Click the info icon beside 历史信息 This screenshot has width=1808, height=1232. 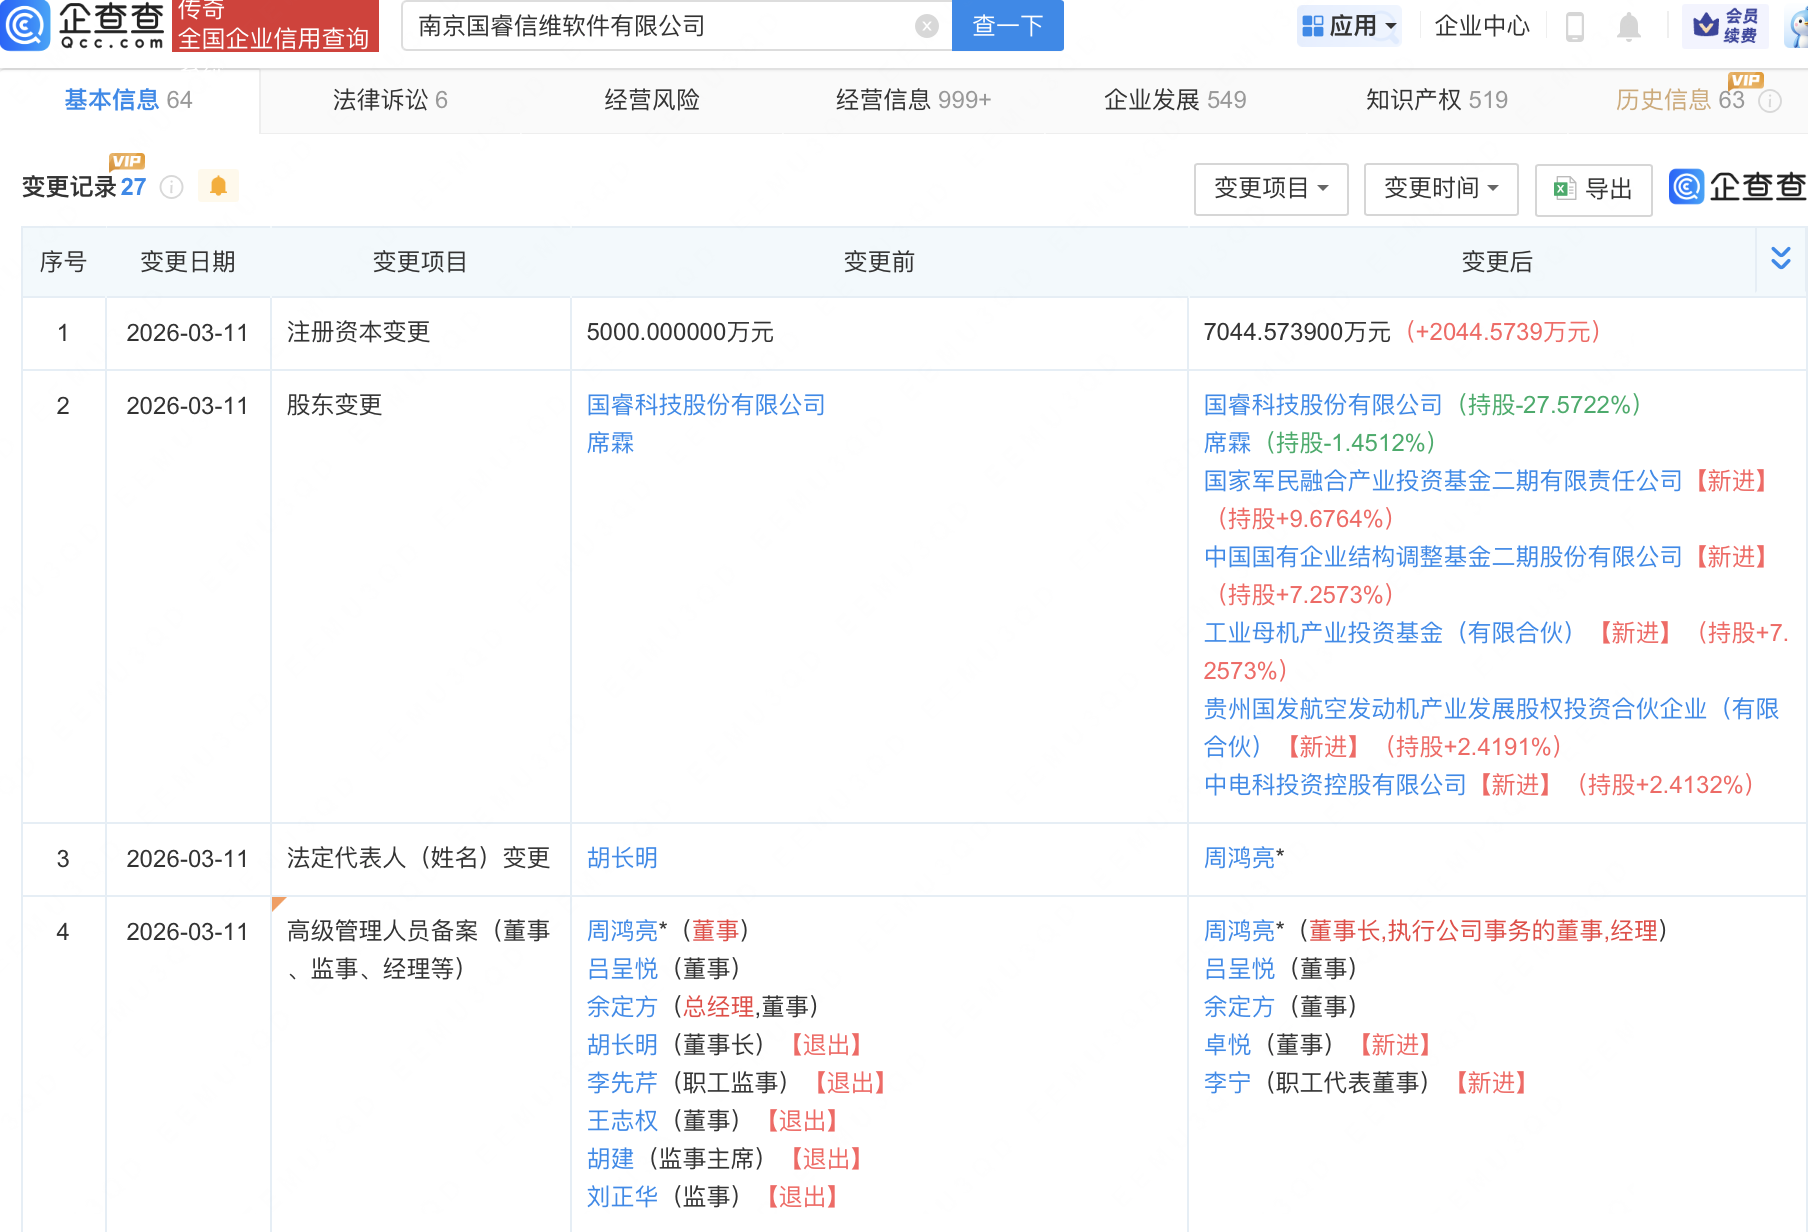1770,101
